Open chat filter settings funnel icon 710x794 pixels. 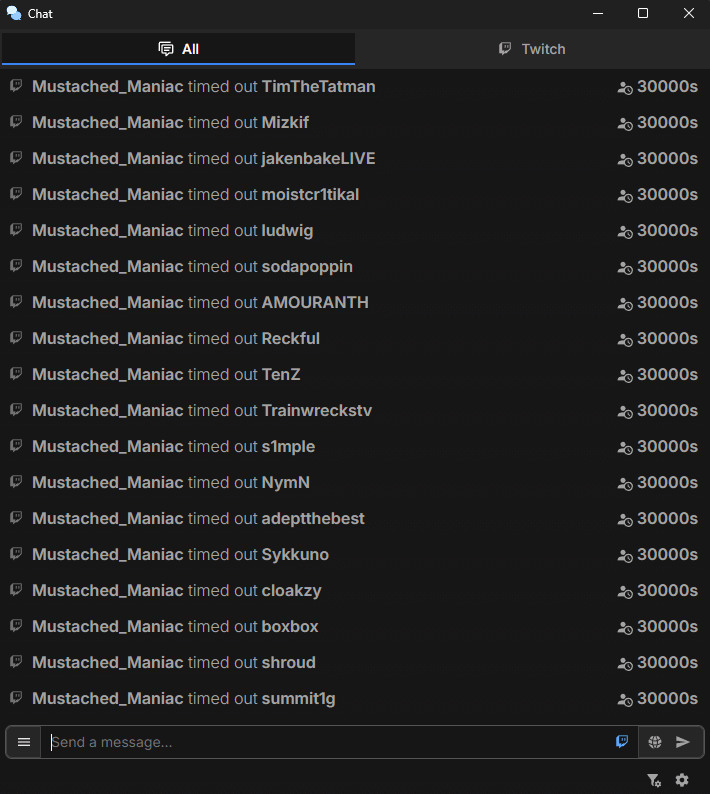pyautogui.click(x=653, y=780)
